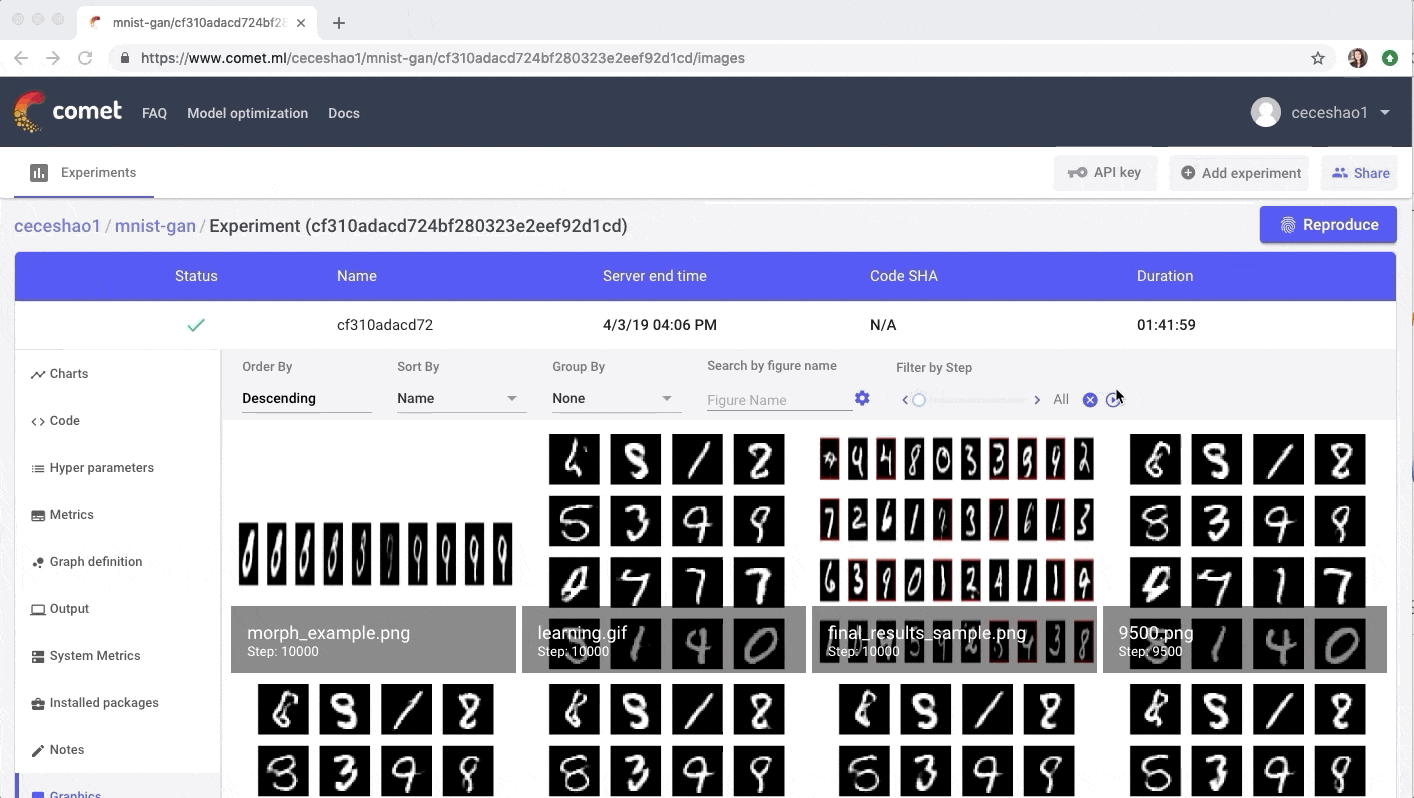Click the Add experiment button
This screenshot has height=798, width=1414.
coord(1240,173)
